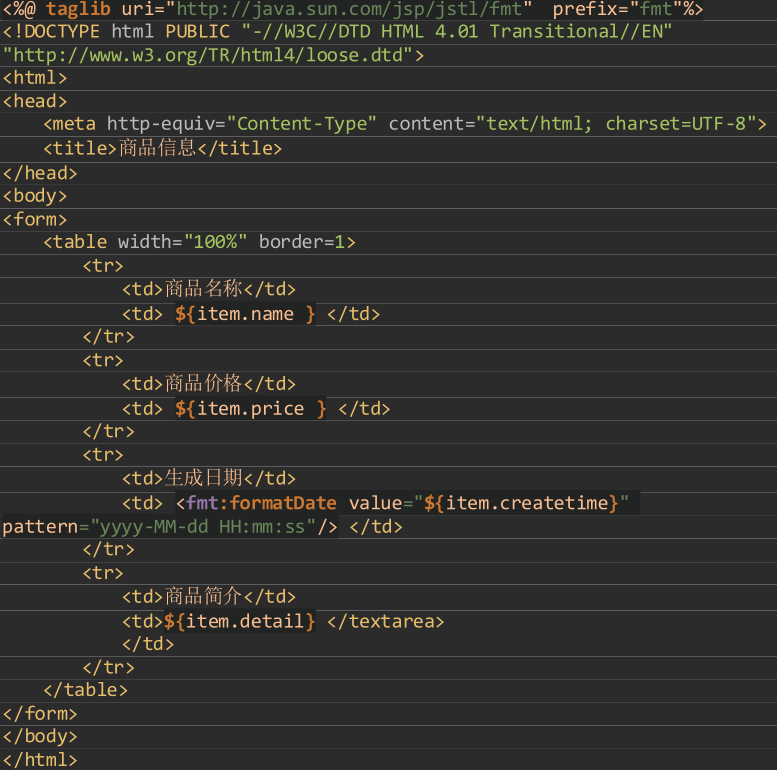Click the closing </body> tag
The image size is (777, 770).
tap(40, 737)
